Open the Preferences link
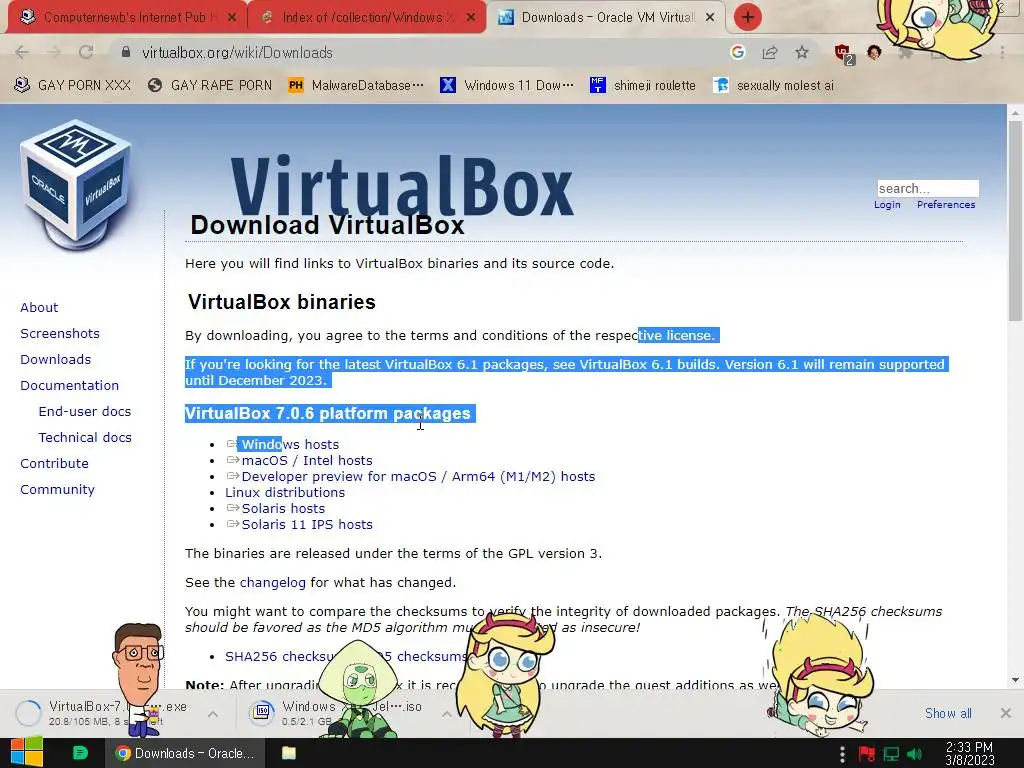Viewport: 1024px width, 768px height. point(946,205)
